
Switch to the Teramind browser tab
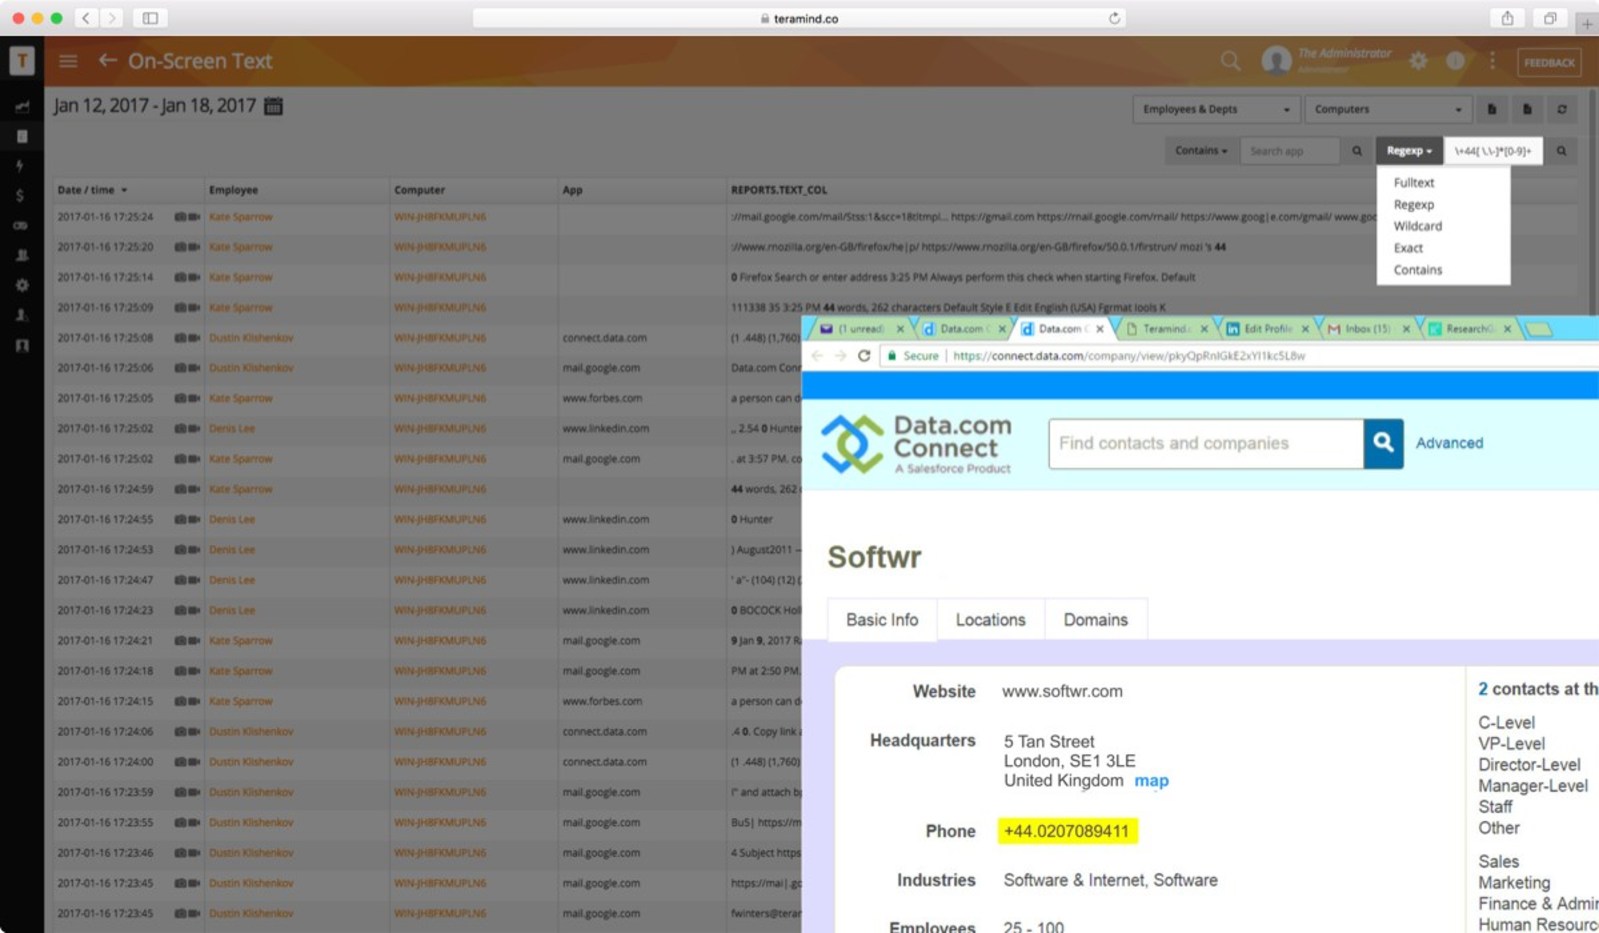(x=1166, y=329)
